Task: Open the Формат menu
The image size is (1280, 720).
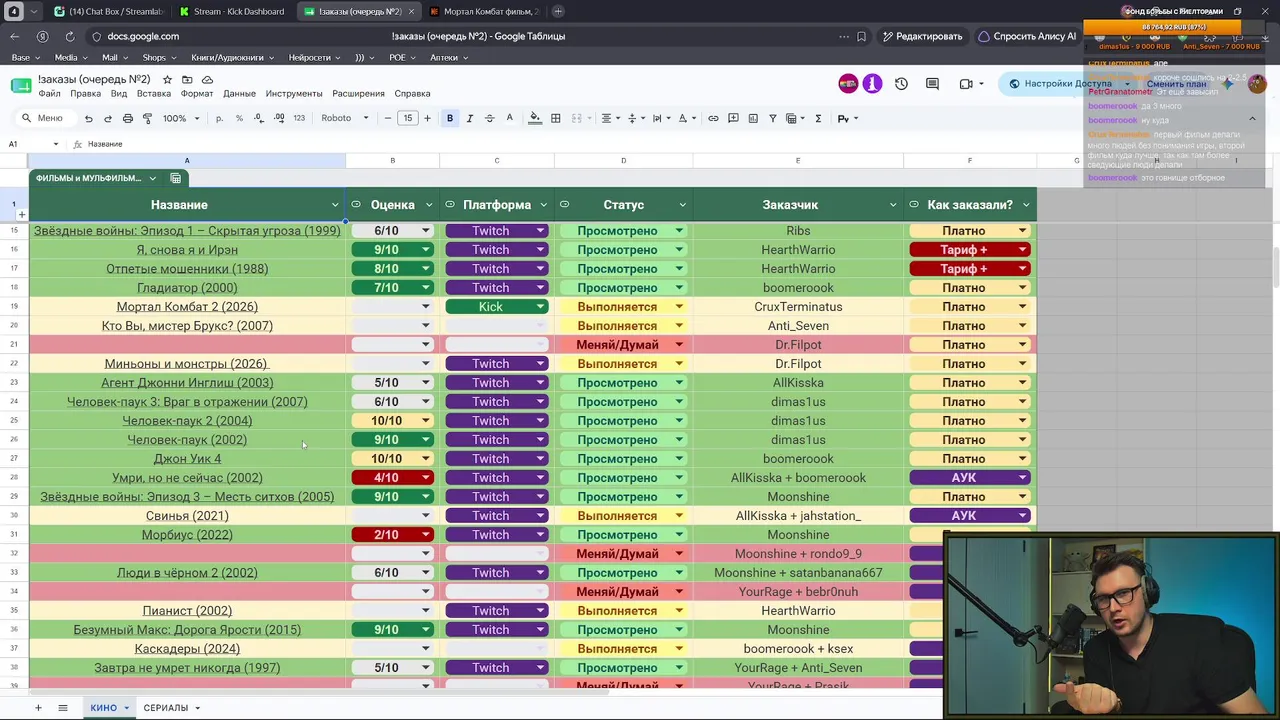Action: coord(197,94)
